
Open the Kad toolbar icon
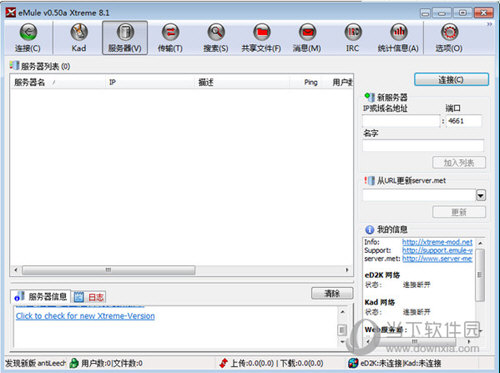click(79, 38)
